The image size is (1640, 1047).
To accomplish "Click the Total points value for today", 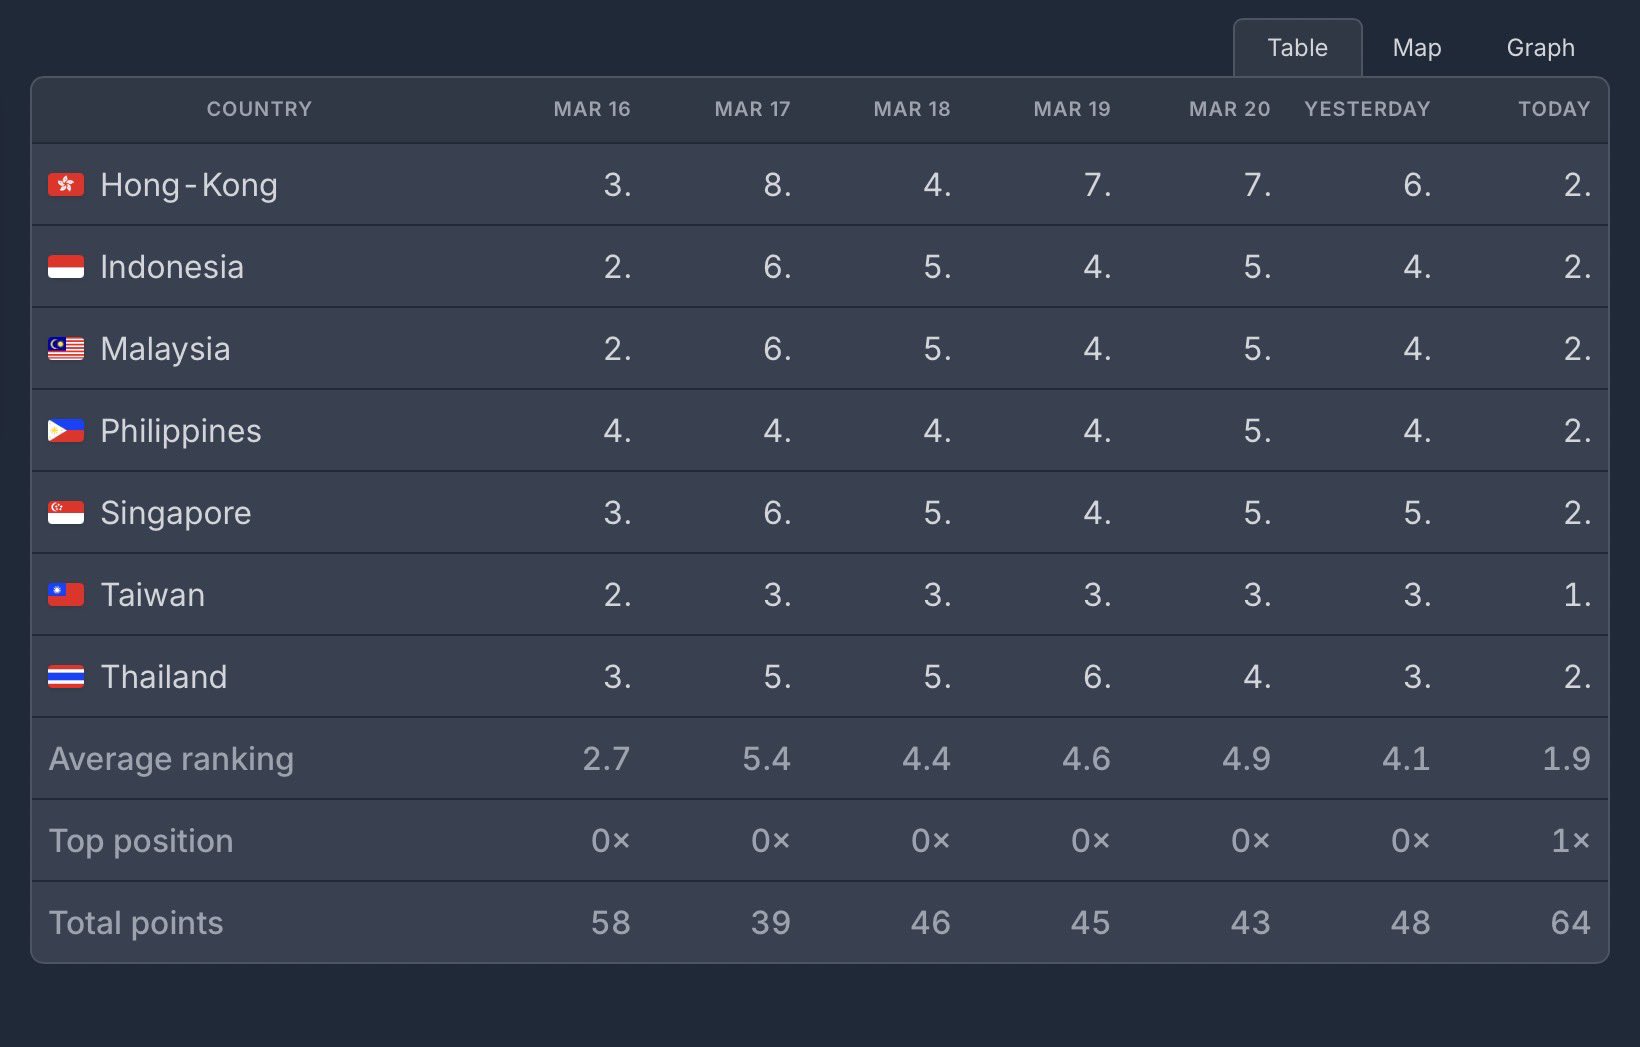I will (1570, 923).
